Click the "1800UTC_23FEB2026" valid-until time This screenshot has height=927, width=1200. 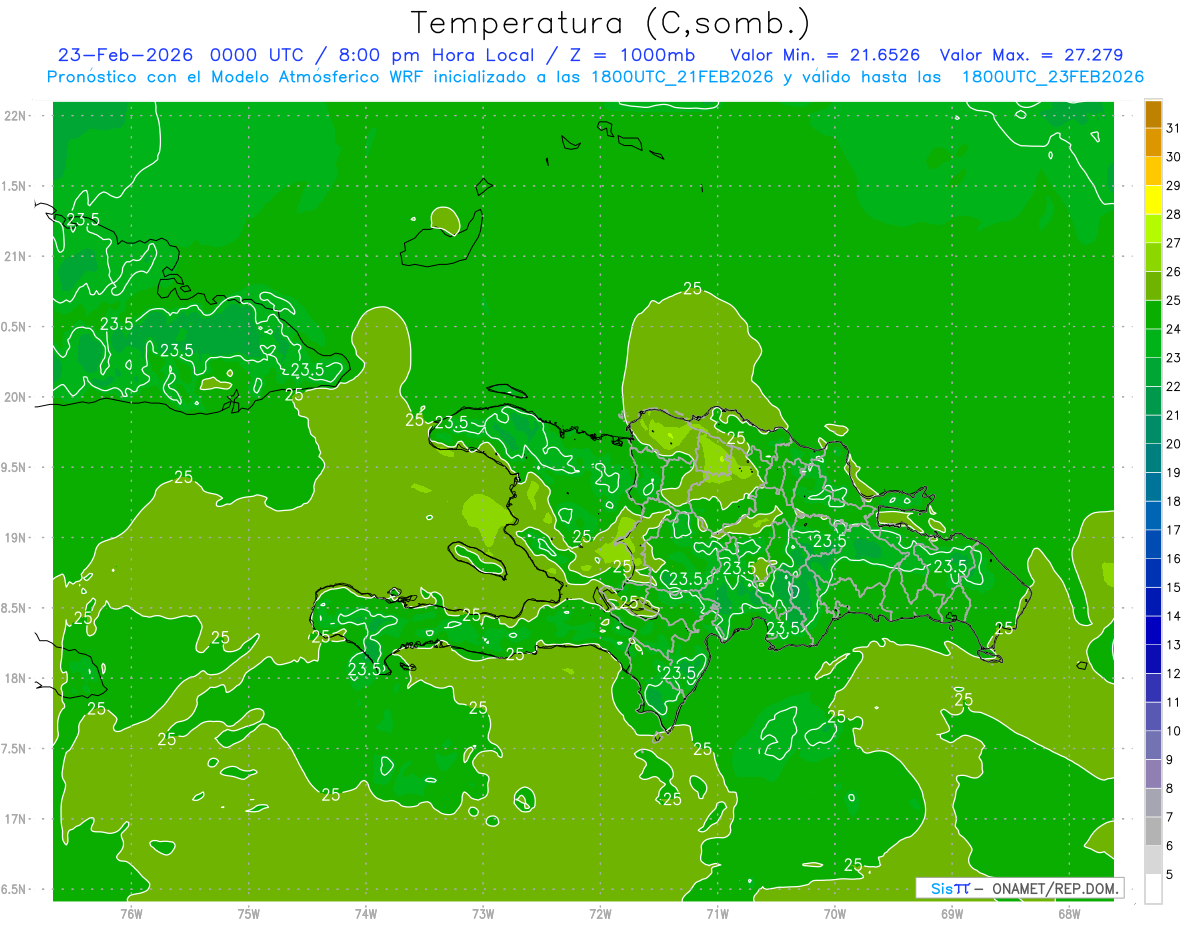coord(1052,77)
